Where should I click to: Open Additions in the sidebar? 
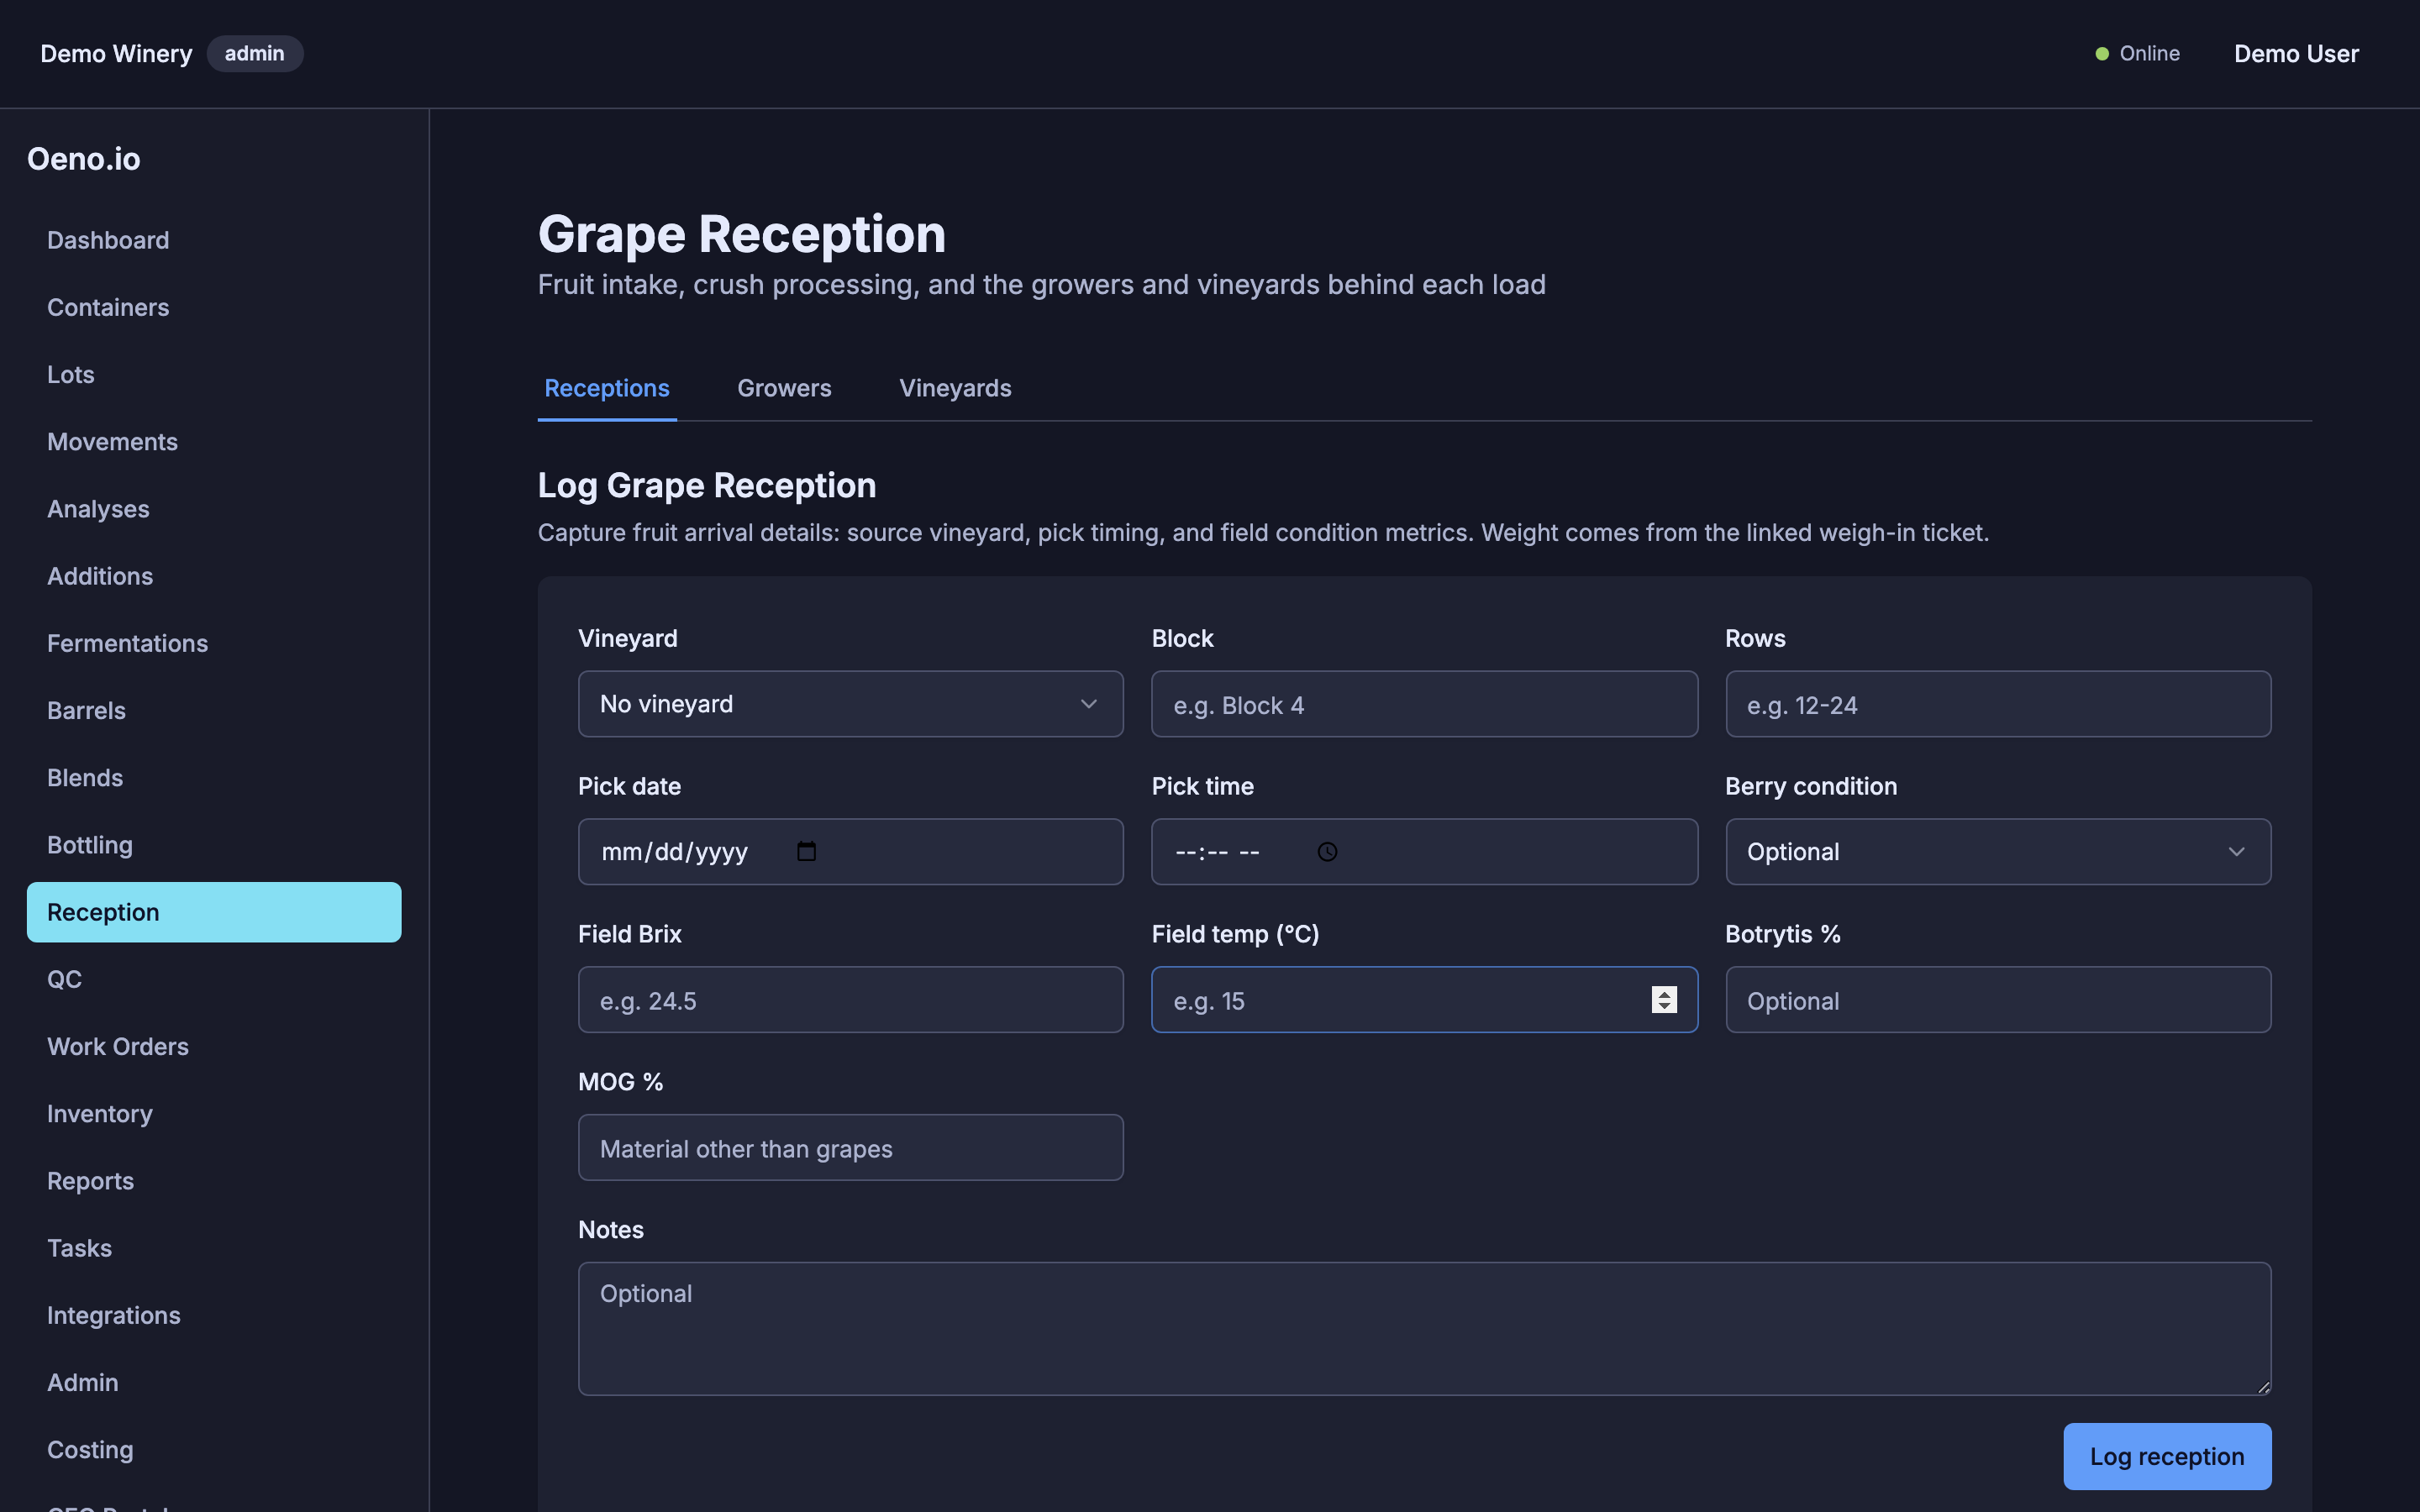click(214, 576)
